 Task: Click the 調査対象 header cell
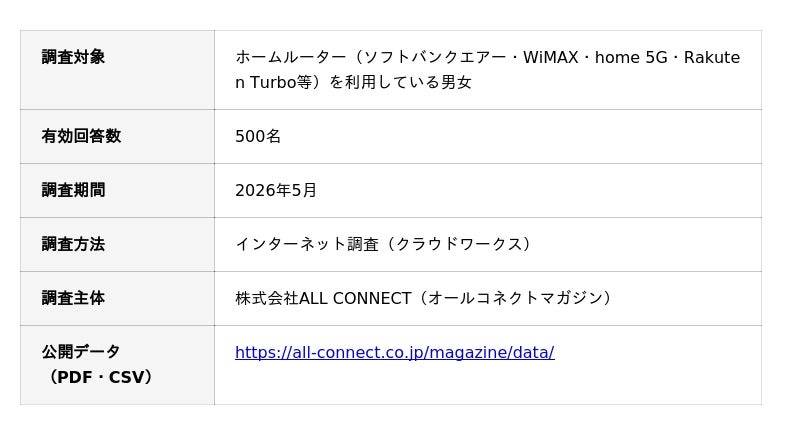(x=117, y=70)
